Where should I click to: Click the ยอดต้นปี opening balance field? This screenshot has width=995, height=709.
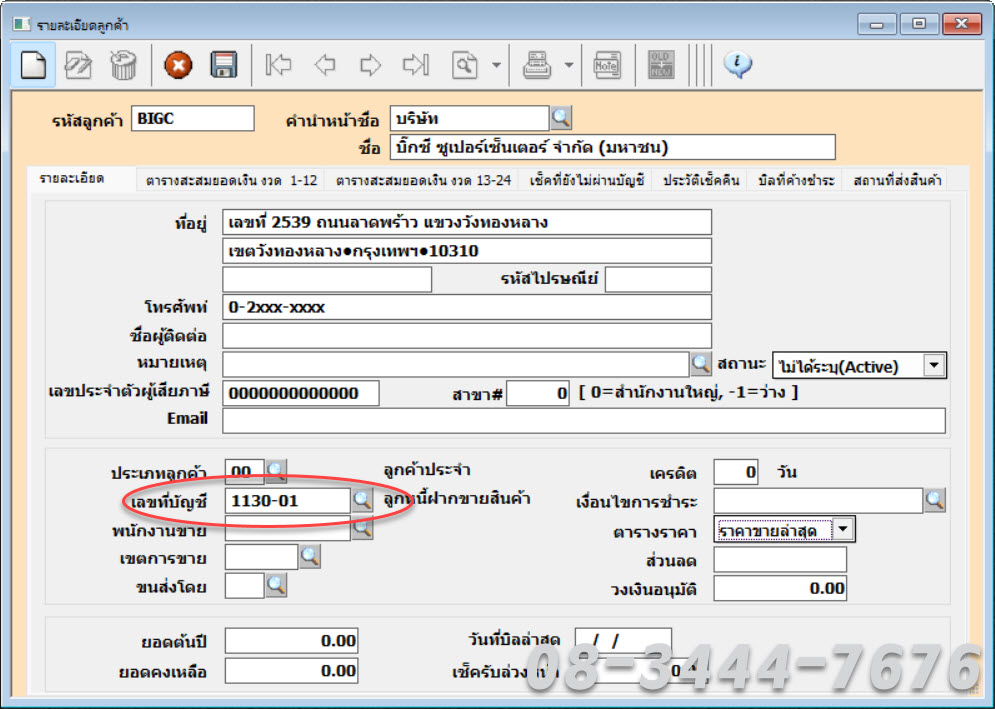pos(291,640)
